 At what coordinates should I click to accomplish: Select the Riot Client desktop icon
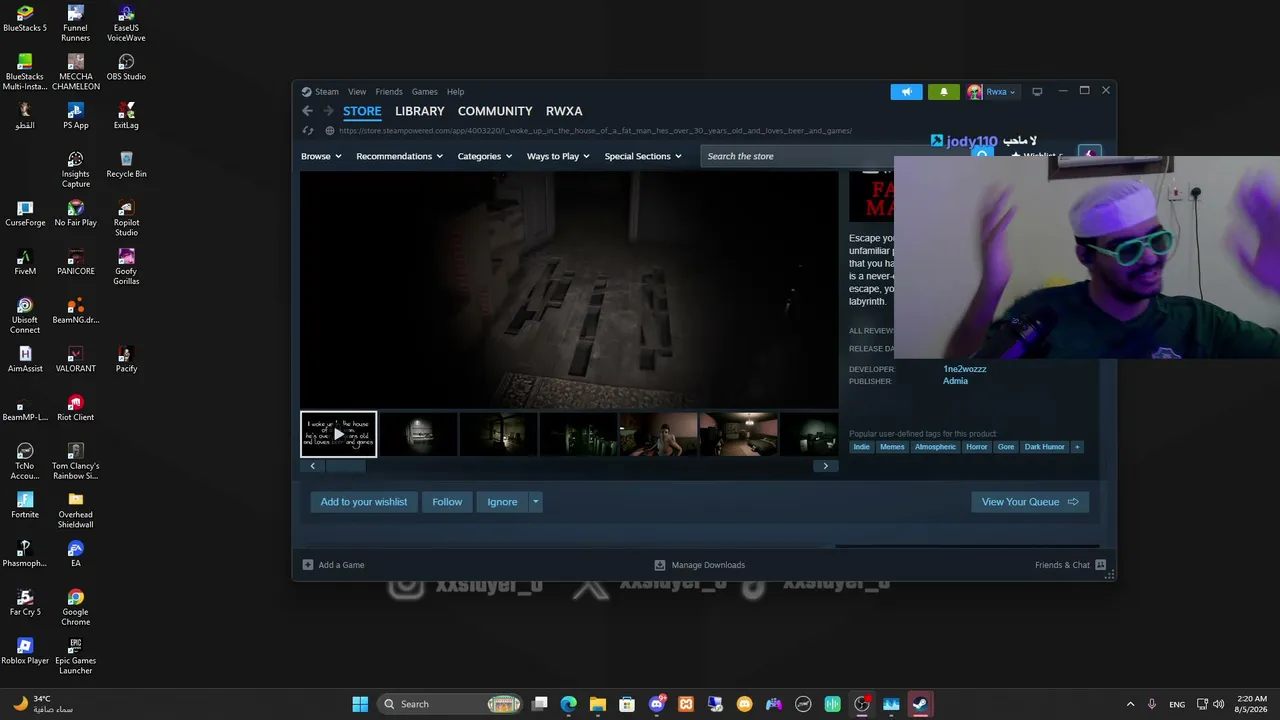[x=76, y=408]
